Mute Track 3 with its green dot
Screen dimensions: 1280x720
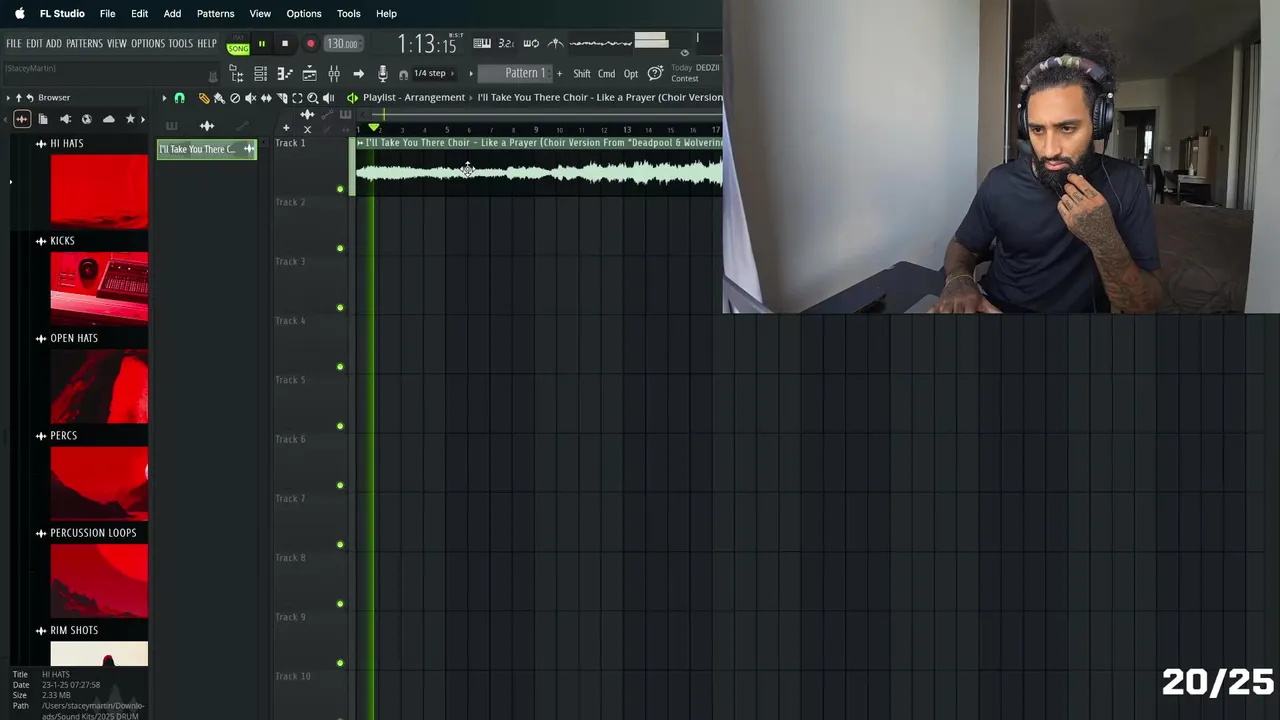(x=340, y=307)
